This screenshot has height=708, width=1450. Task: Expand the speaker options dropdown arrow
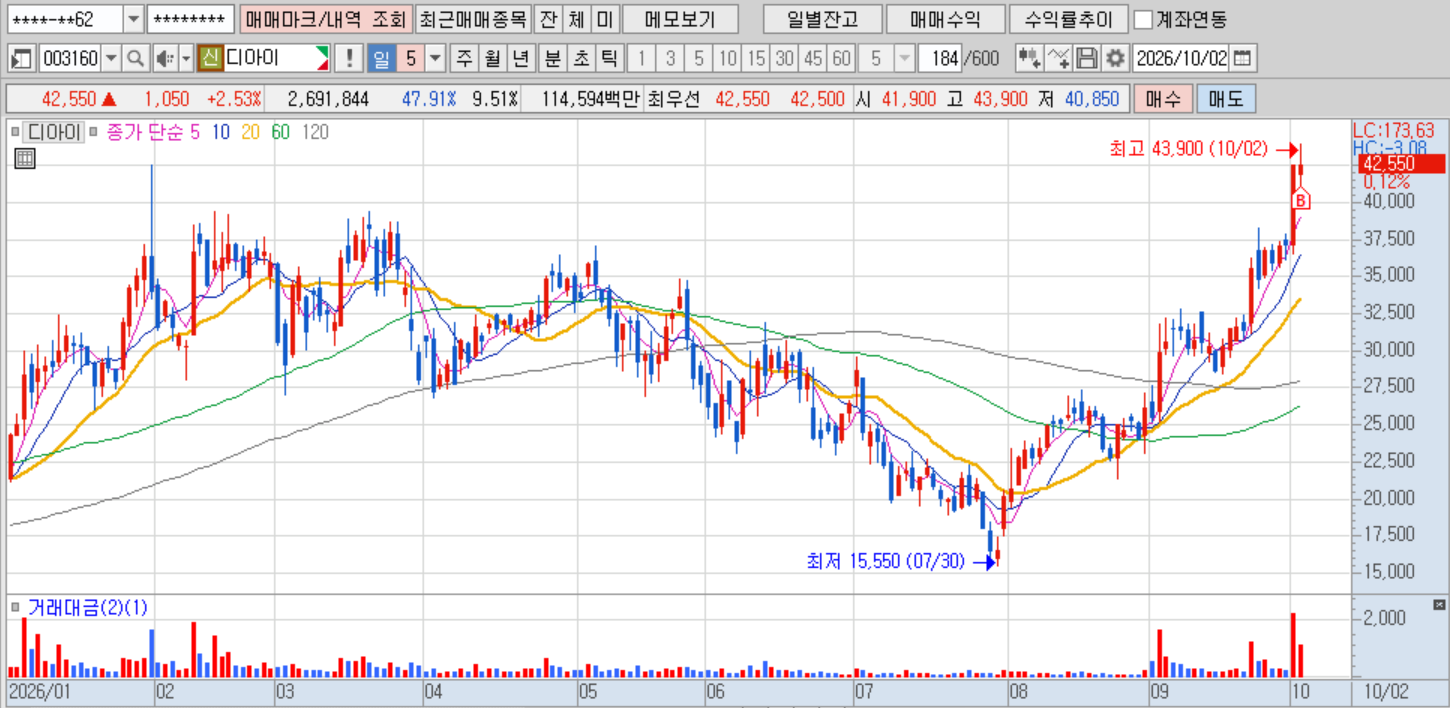[186, 58]
